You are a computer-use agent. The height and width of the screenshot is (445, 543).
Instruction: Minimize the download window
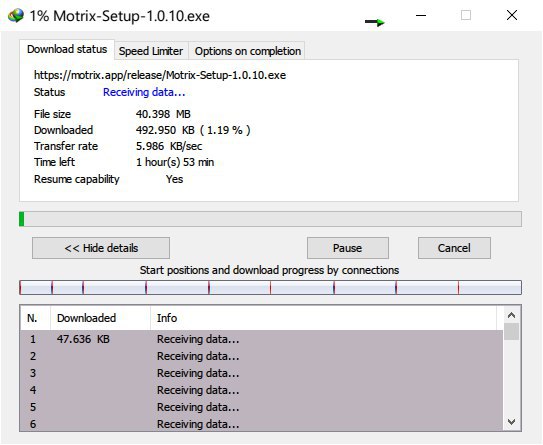[421, 15]
